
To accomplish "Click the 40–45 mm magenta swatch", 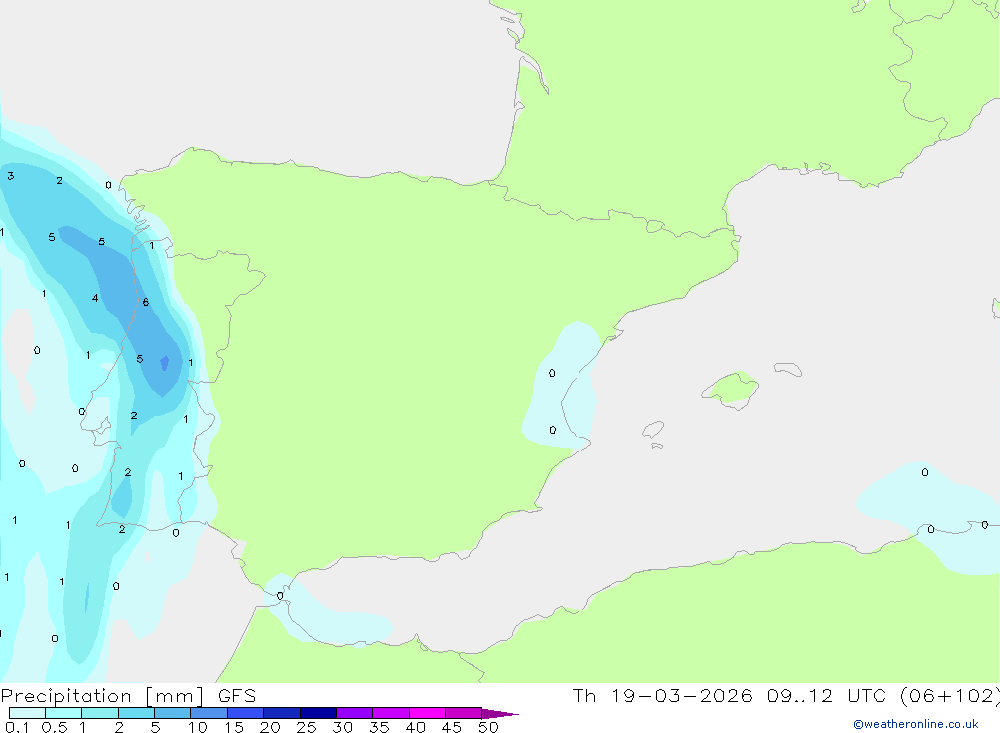I will tap(427, 713).
